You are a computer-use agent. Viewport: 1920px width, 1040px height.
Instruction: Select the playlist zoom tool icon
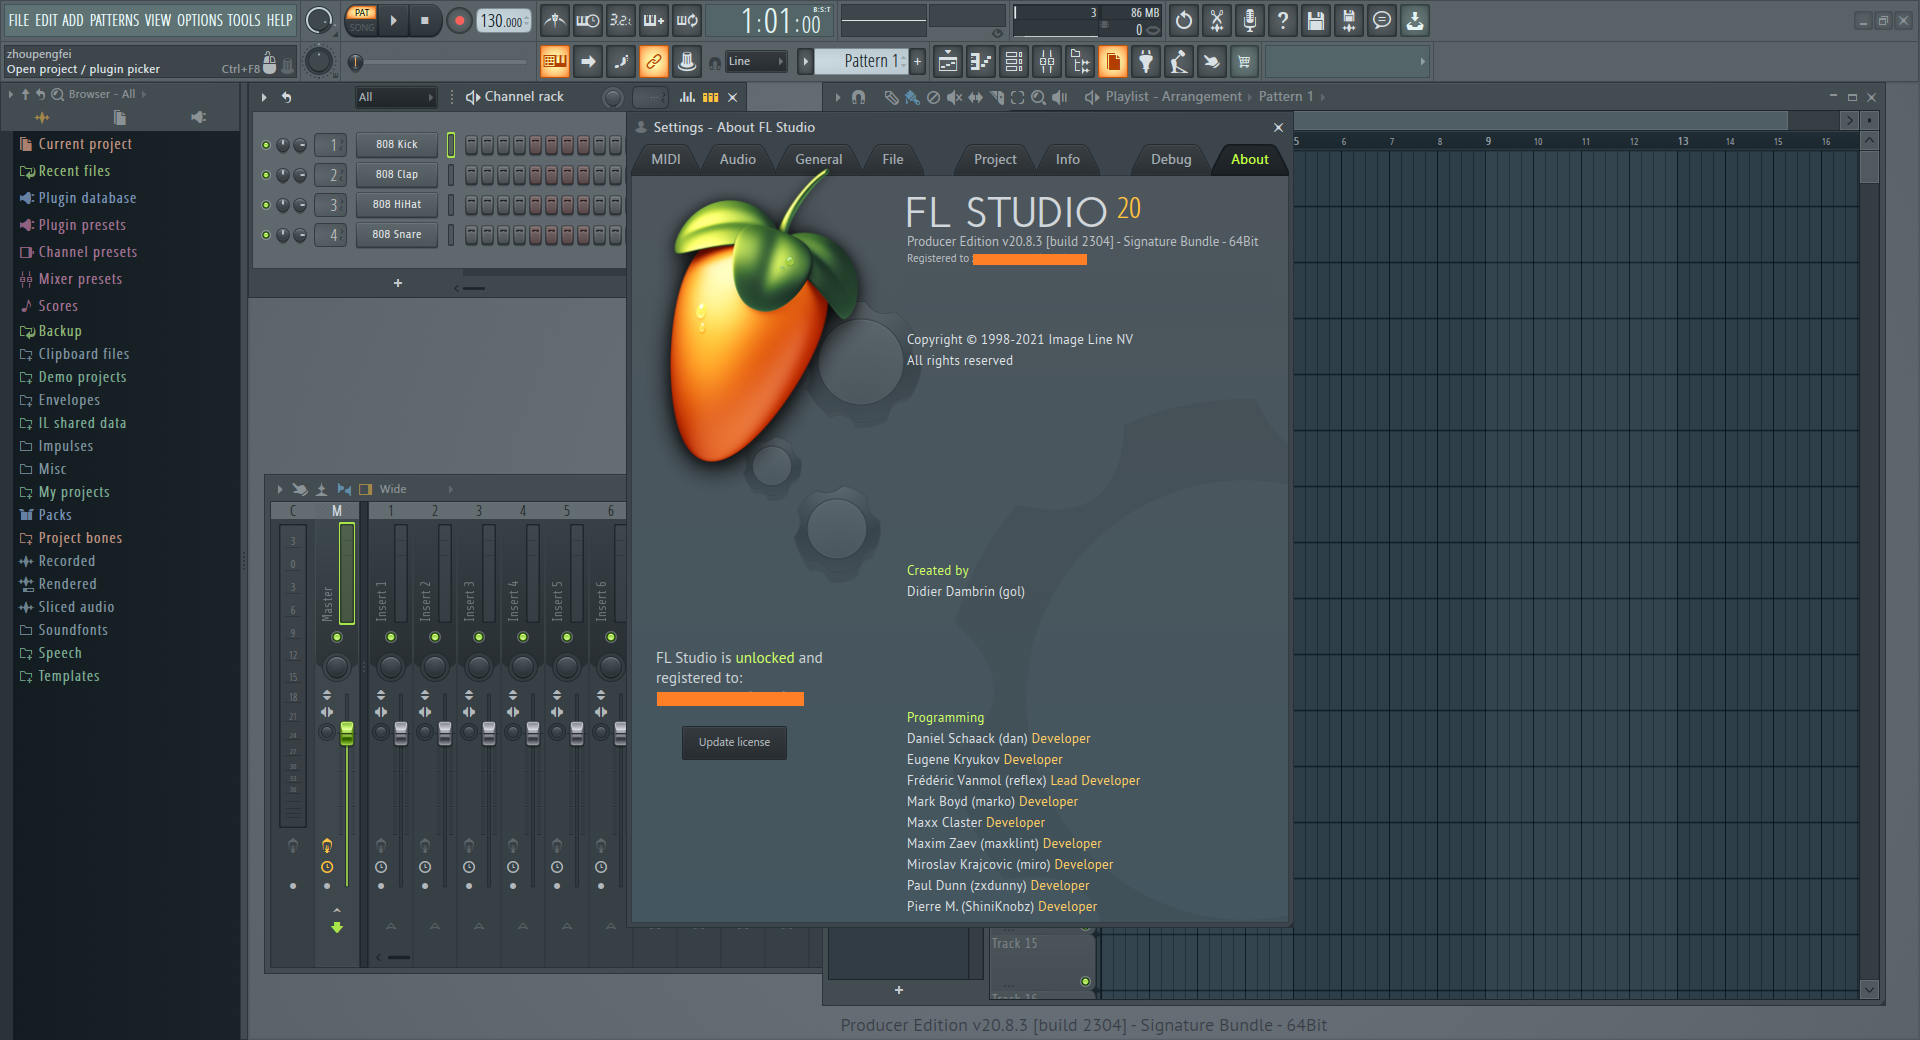pos(1038,97)
